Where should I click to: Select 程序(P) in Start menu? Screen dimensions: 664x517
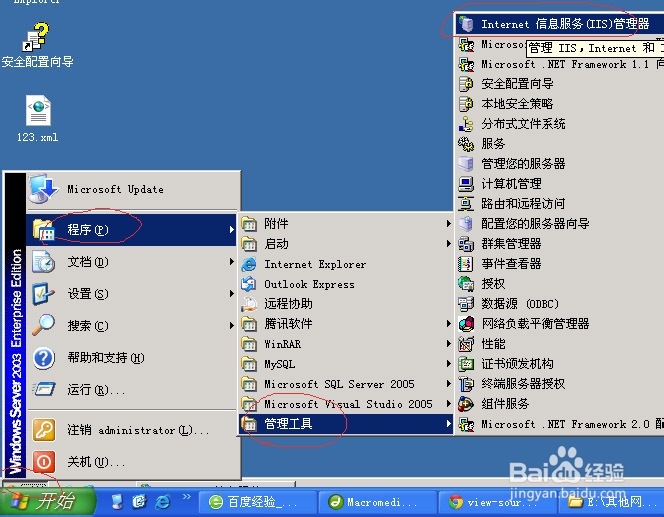(131, 230)
